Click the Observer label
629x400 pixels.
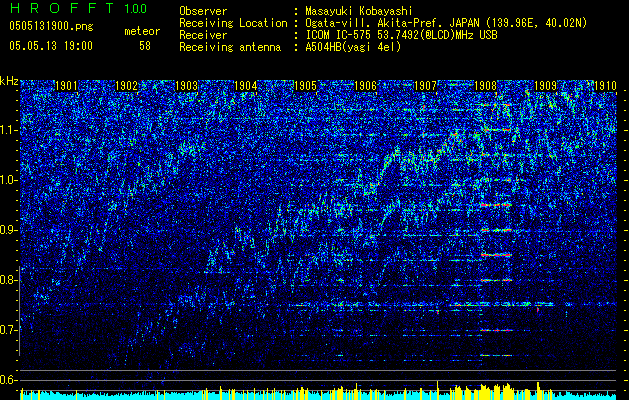tap(203, 11)
